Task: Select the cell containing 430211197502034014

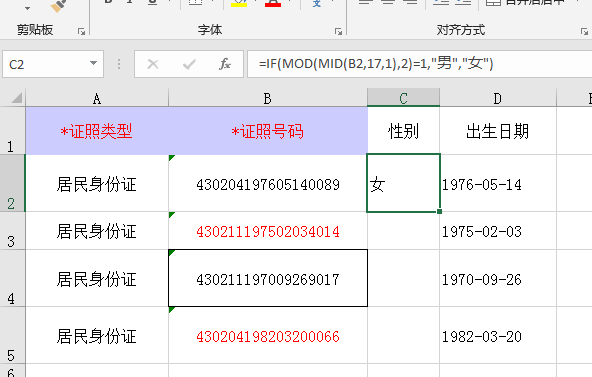Action: (x=268, y=231)
